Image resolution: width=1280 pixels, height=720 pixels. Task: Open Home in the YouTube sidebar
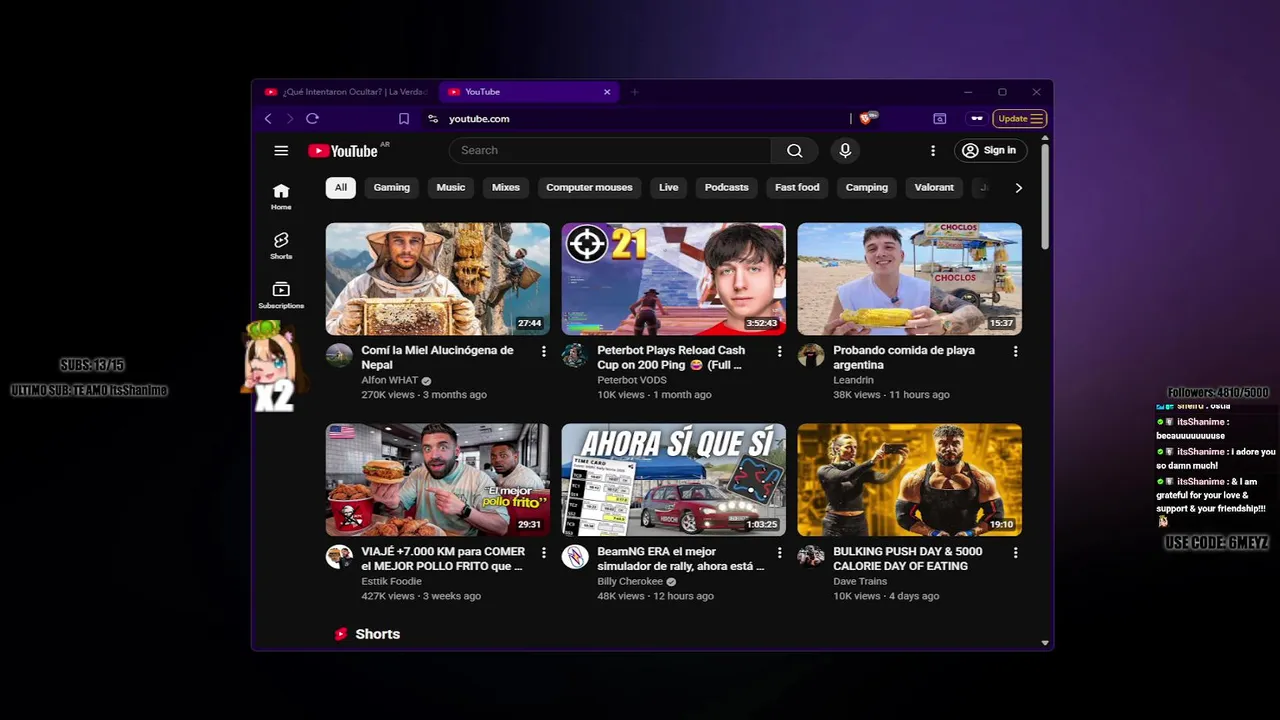tap(281, 196)
